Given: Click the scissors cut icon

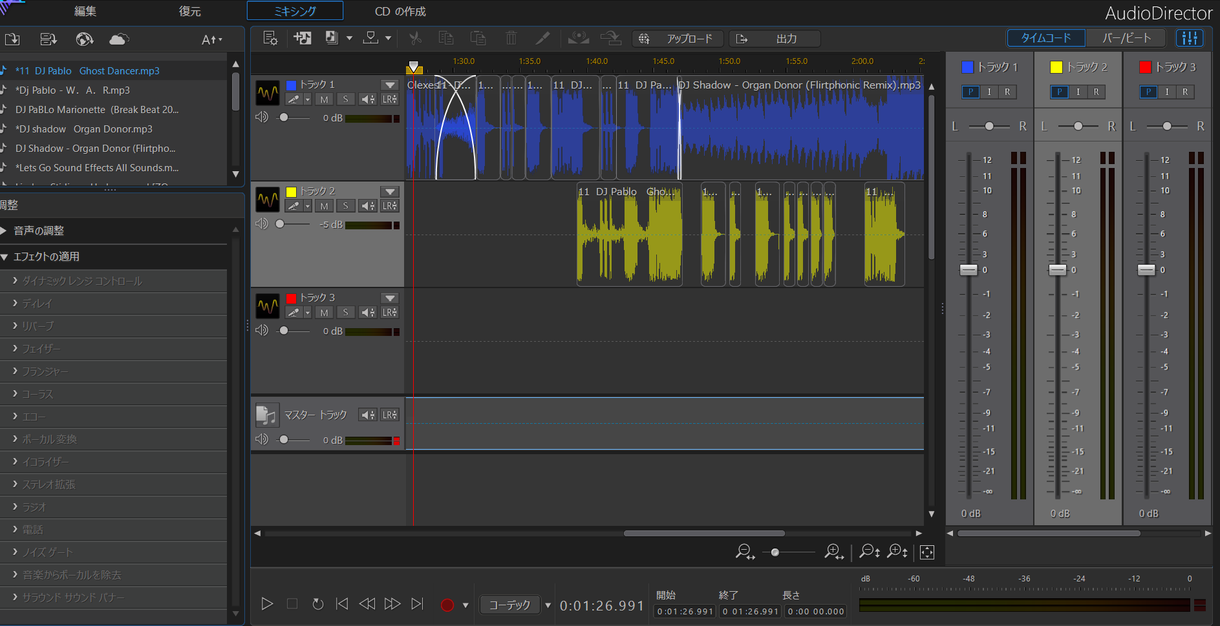Looking at the screenshot, I should click(416, 38).
